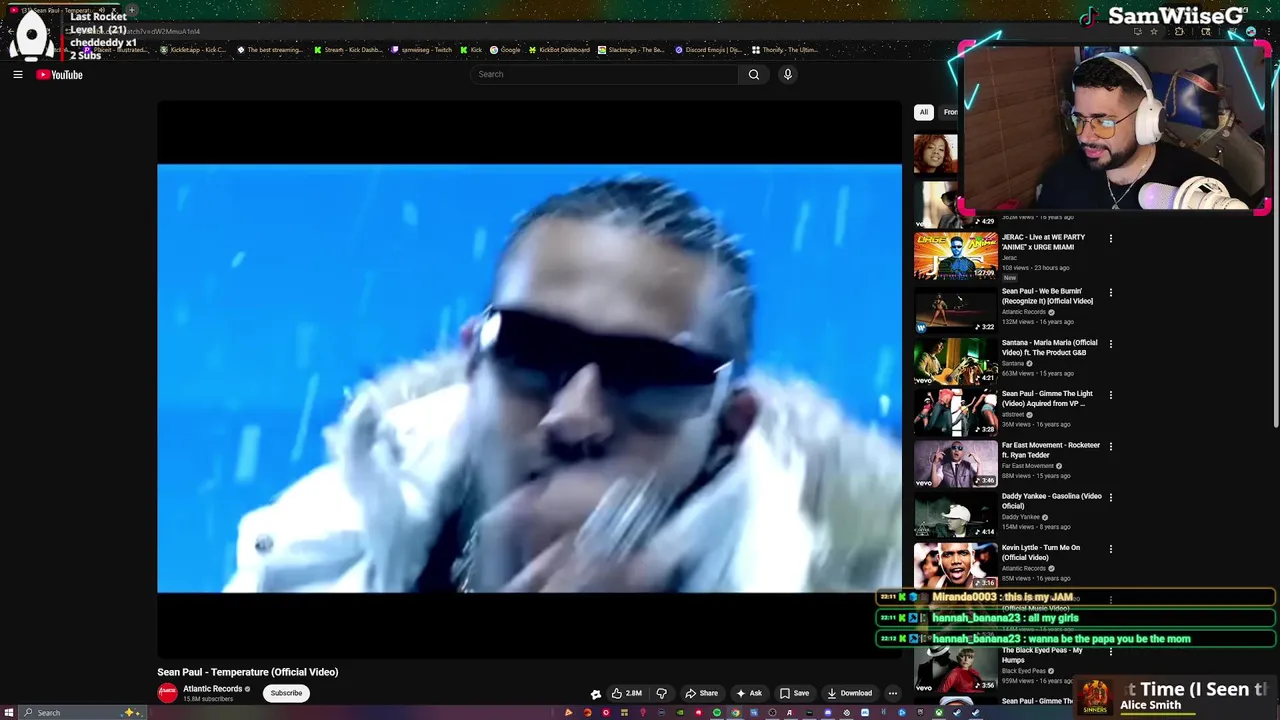
Task: Select the All filter chip in suggestions
Action: 924,112
